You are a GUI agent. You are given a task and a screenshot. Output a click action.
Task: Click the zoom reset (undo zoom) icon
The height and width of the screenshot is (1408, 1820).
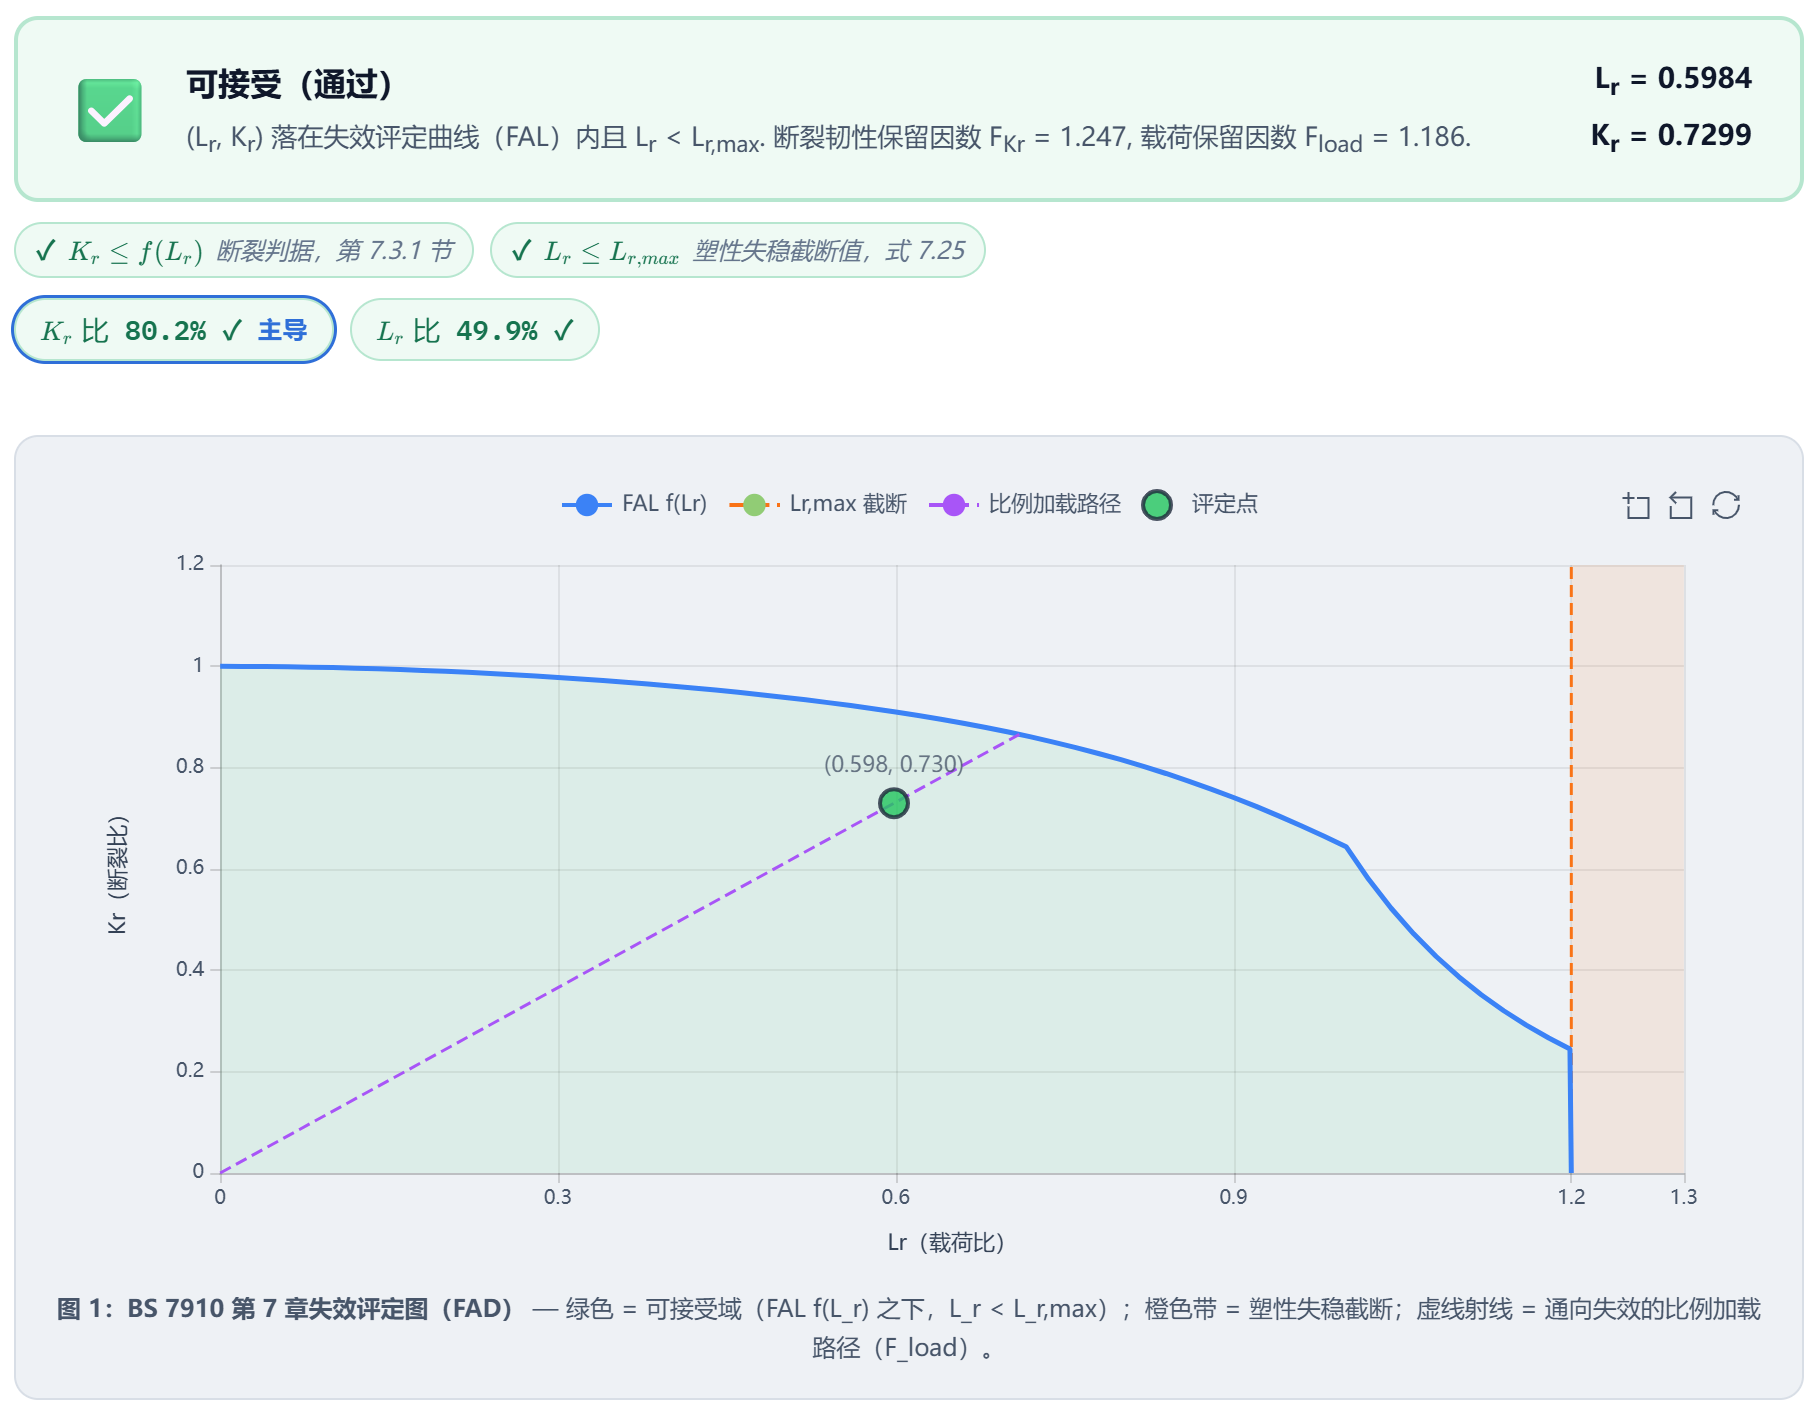(x=1681, y=506)
